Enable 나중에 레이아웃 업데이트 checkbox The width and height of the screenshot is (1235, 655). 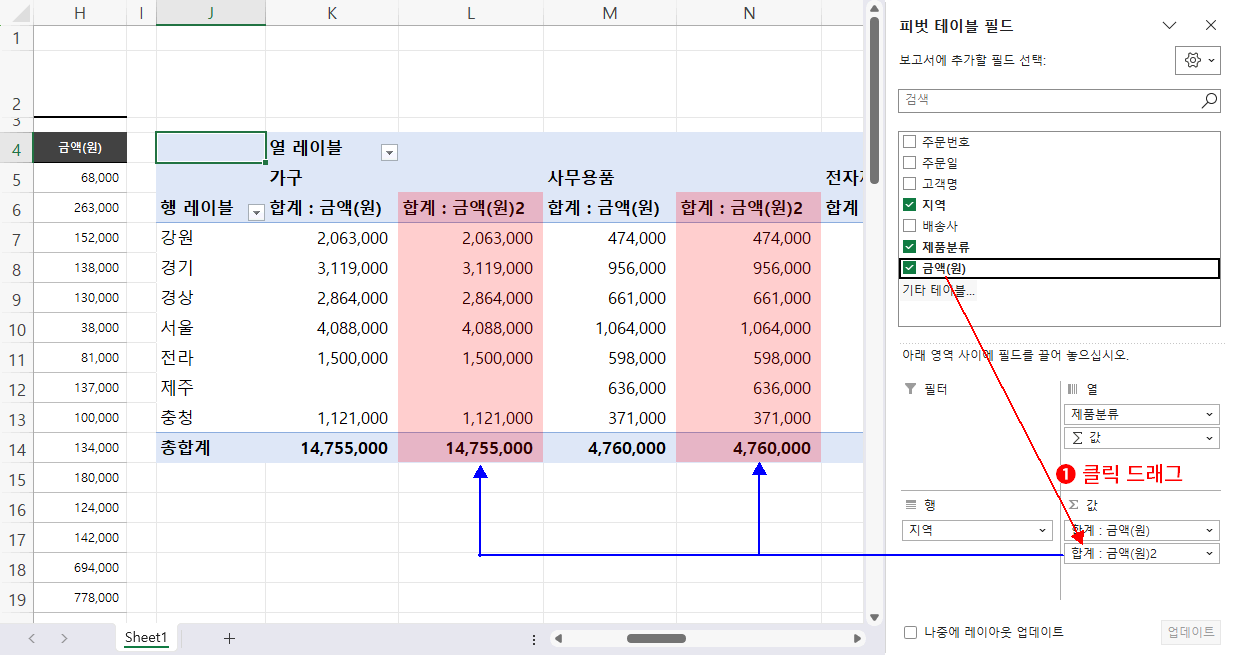point(909,632)
